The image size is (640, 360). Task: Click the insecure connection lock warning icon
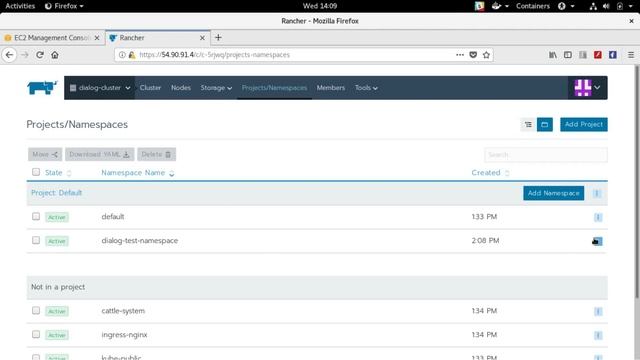click(132, 55)
